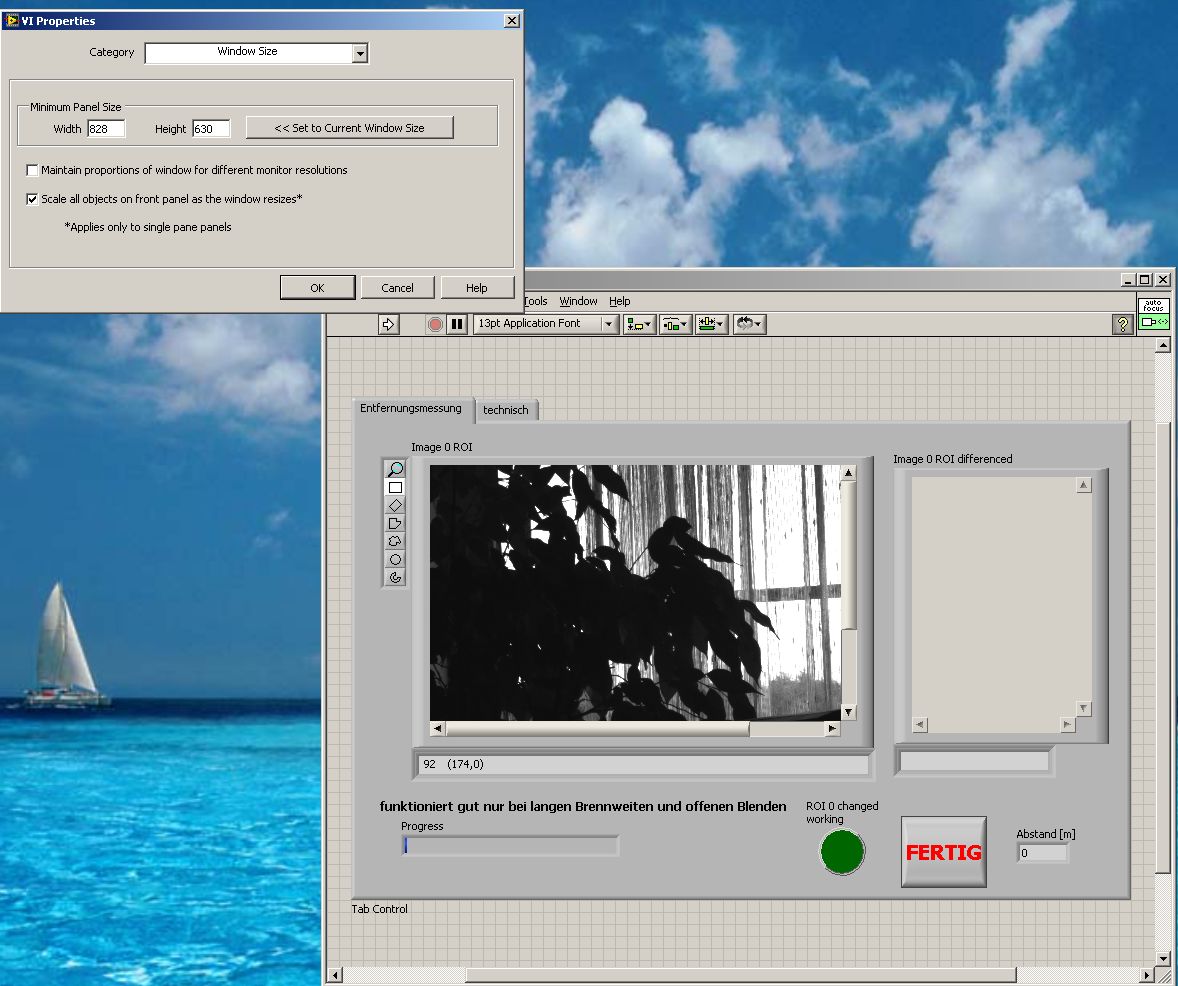
Task: Select the Annulus ROI tool
Action: pyautogui.click(x=395, y=577)
